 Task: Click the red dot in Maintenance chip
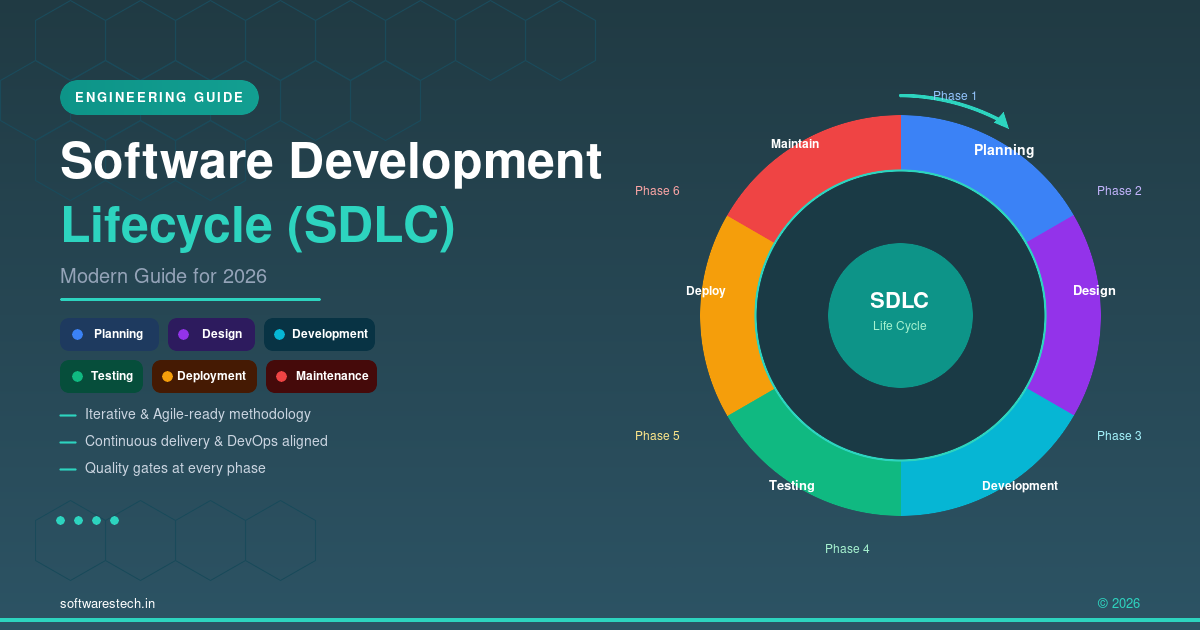click(281, 376)
